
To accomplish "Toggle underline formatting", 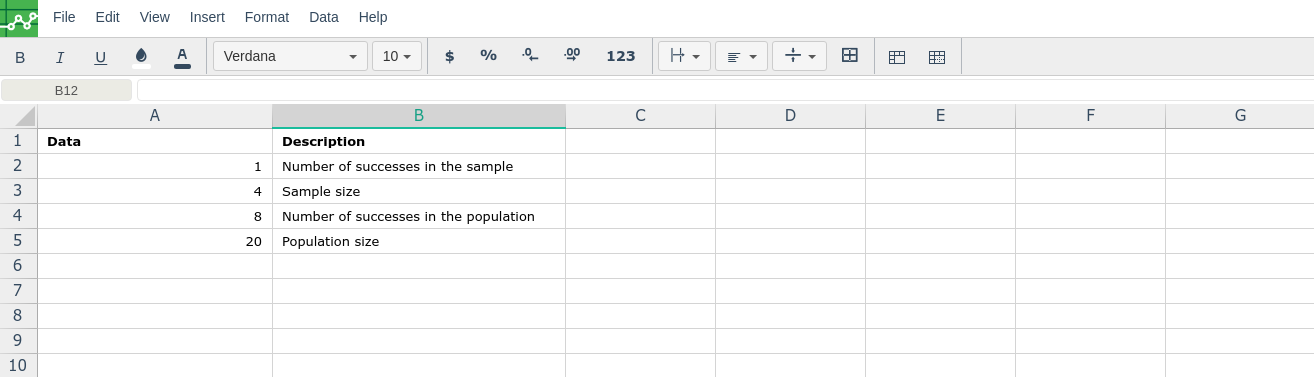I will coord(101,57).
